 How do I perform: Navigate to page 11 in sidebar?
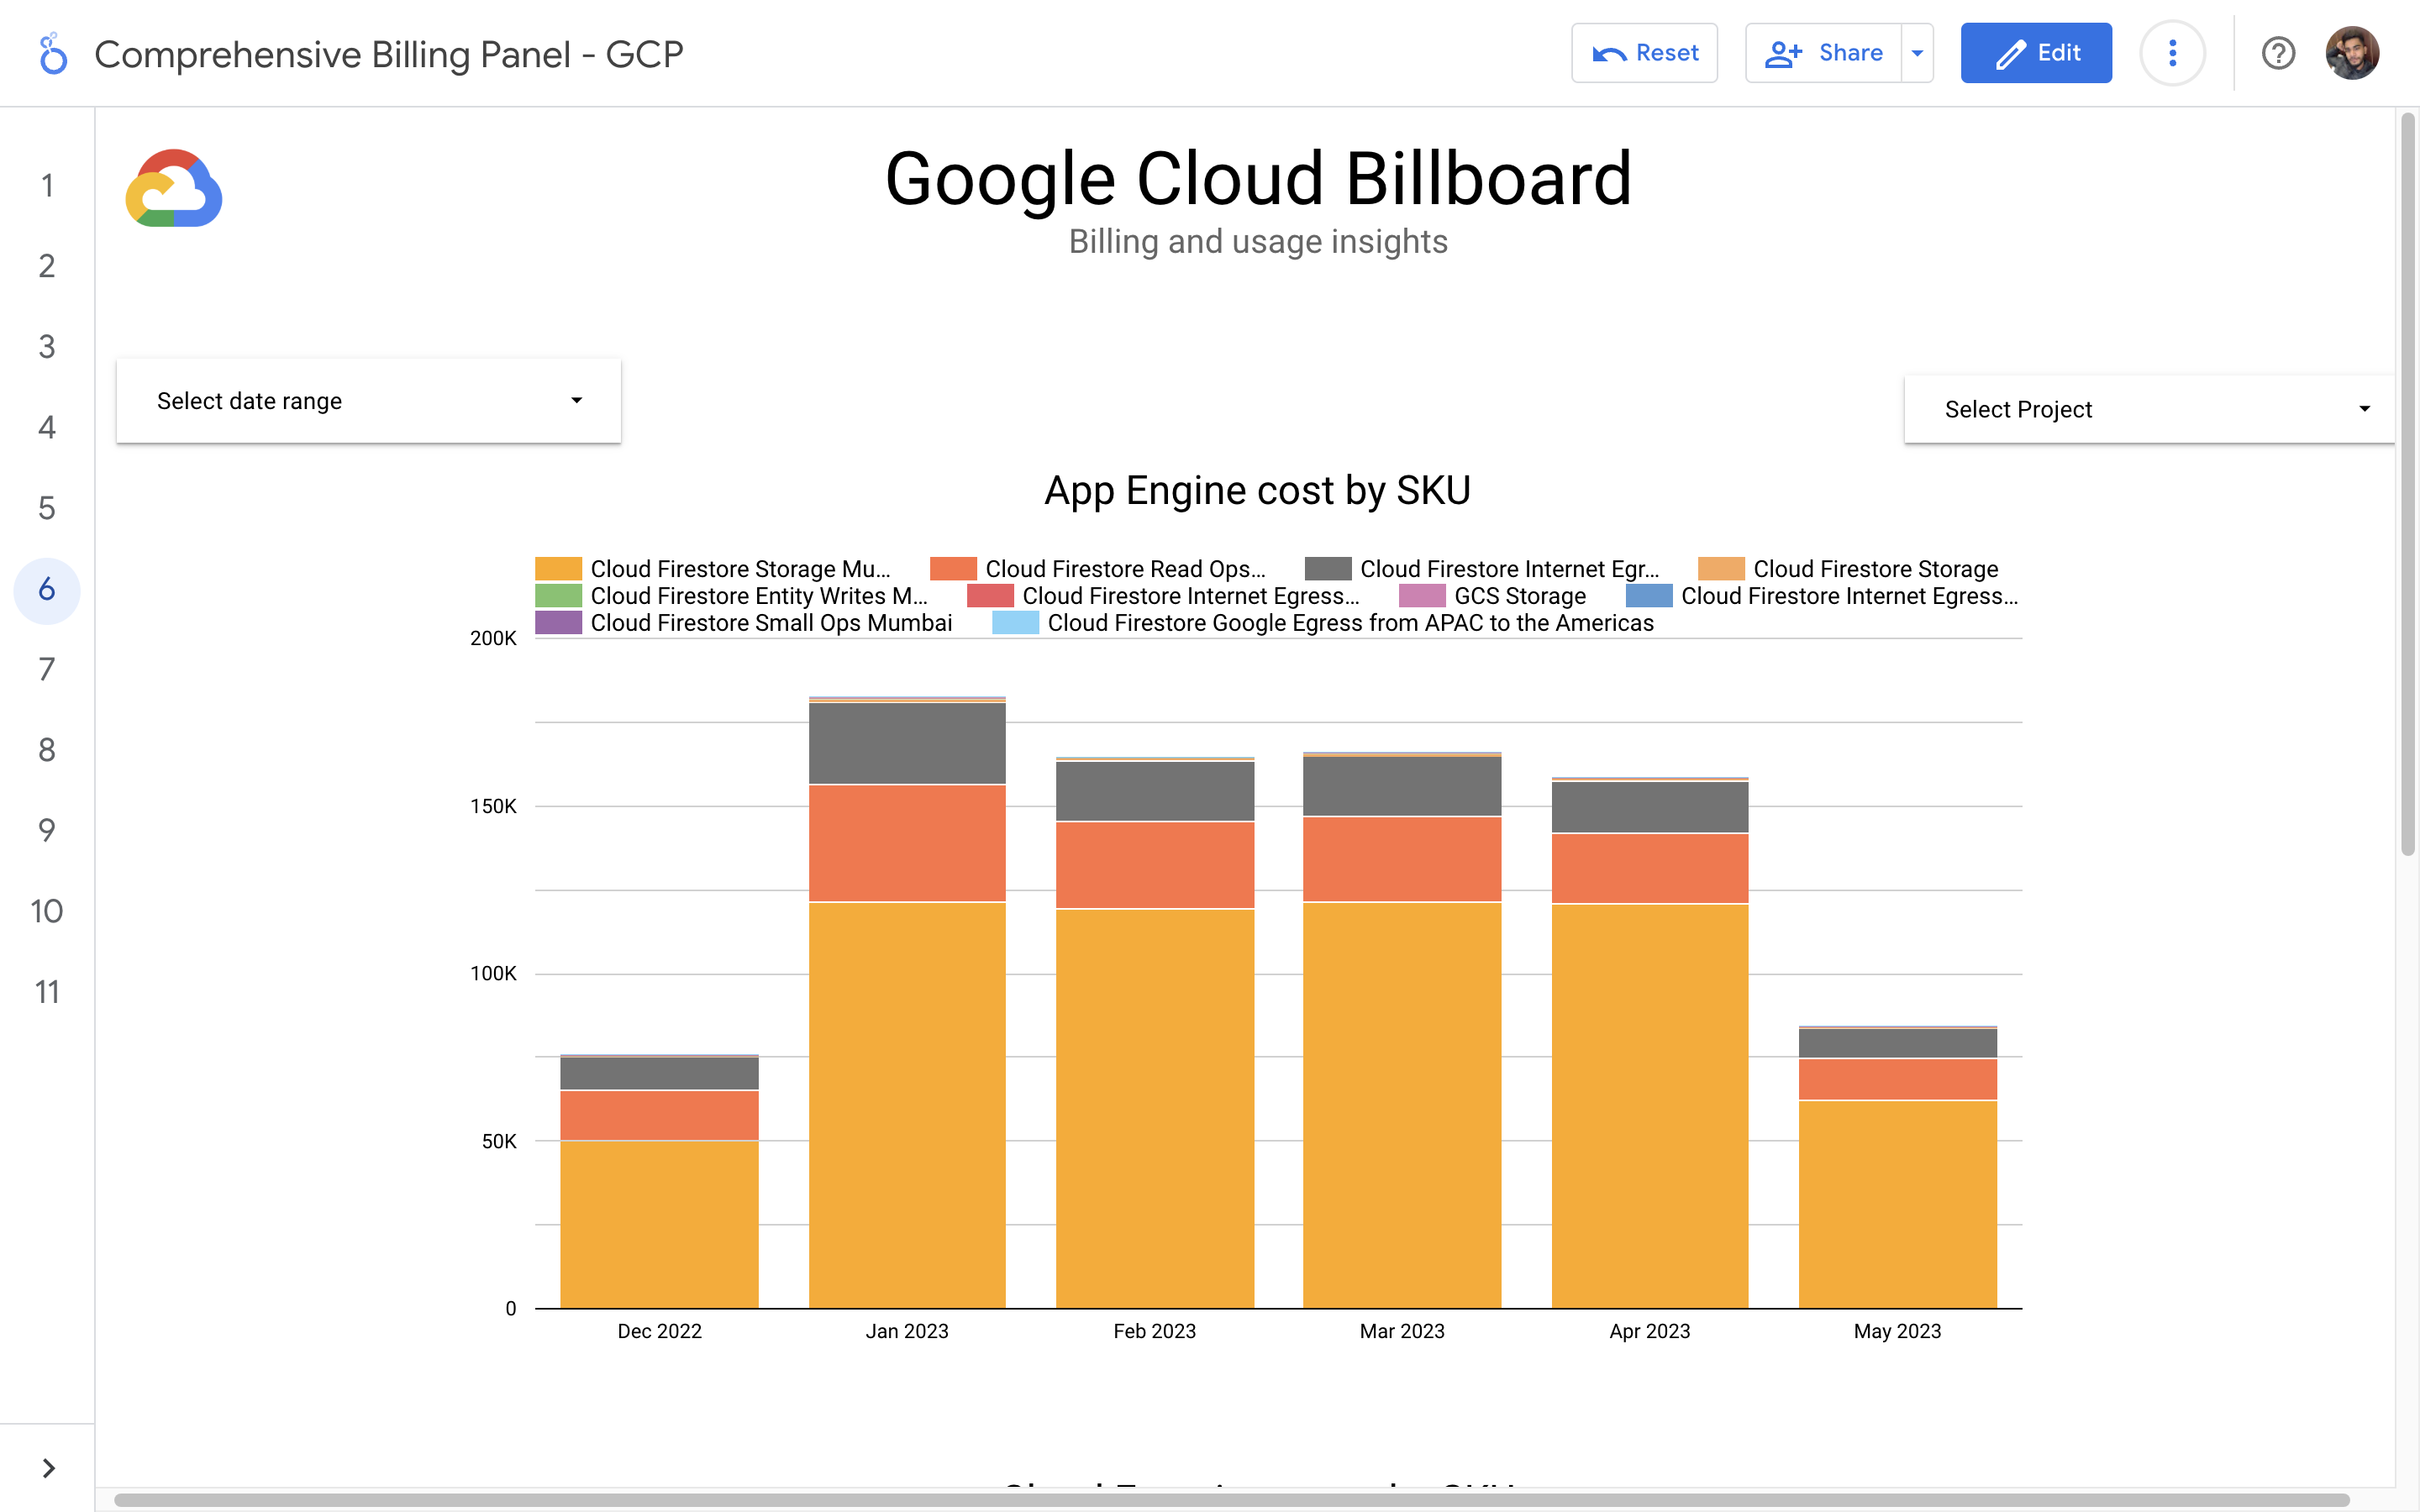point(47,992)
